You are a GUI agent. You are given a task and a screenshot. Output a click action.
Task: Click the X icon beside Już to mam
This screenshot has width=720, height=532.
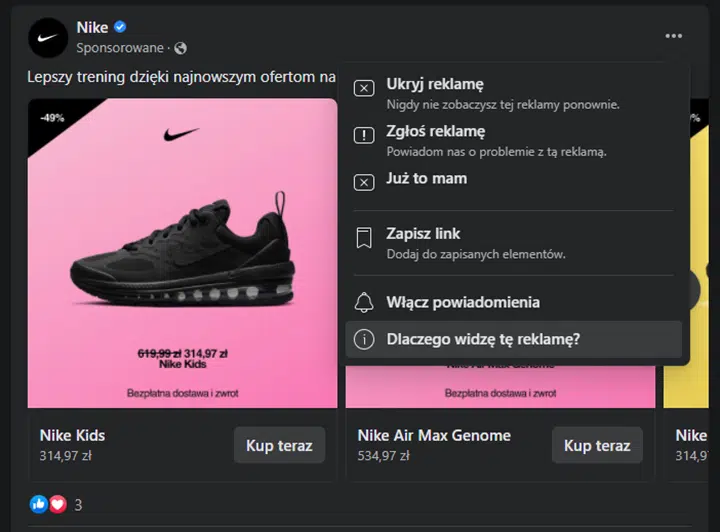point(364,182)
